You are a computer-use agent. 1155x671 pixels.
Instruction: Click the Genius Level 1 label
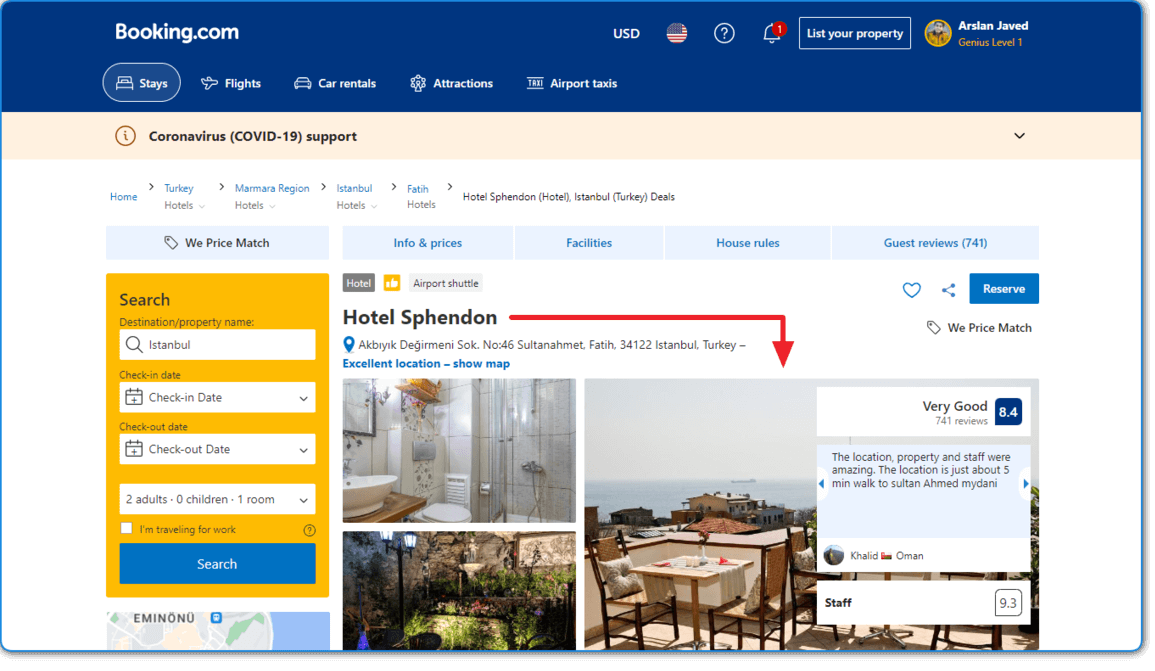990,43
